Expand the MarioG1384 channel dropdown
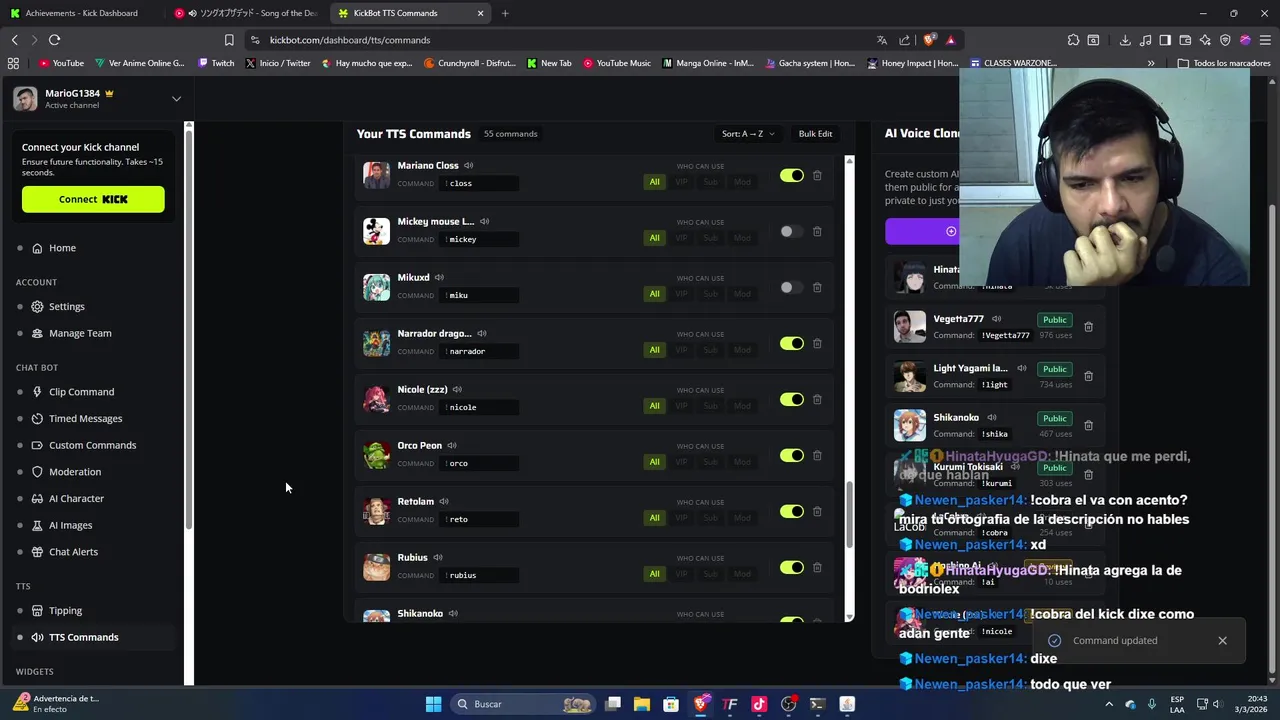1280x720 pixels. click(176, 99)
